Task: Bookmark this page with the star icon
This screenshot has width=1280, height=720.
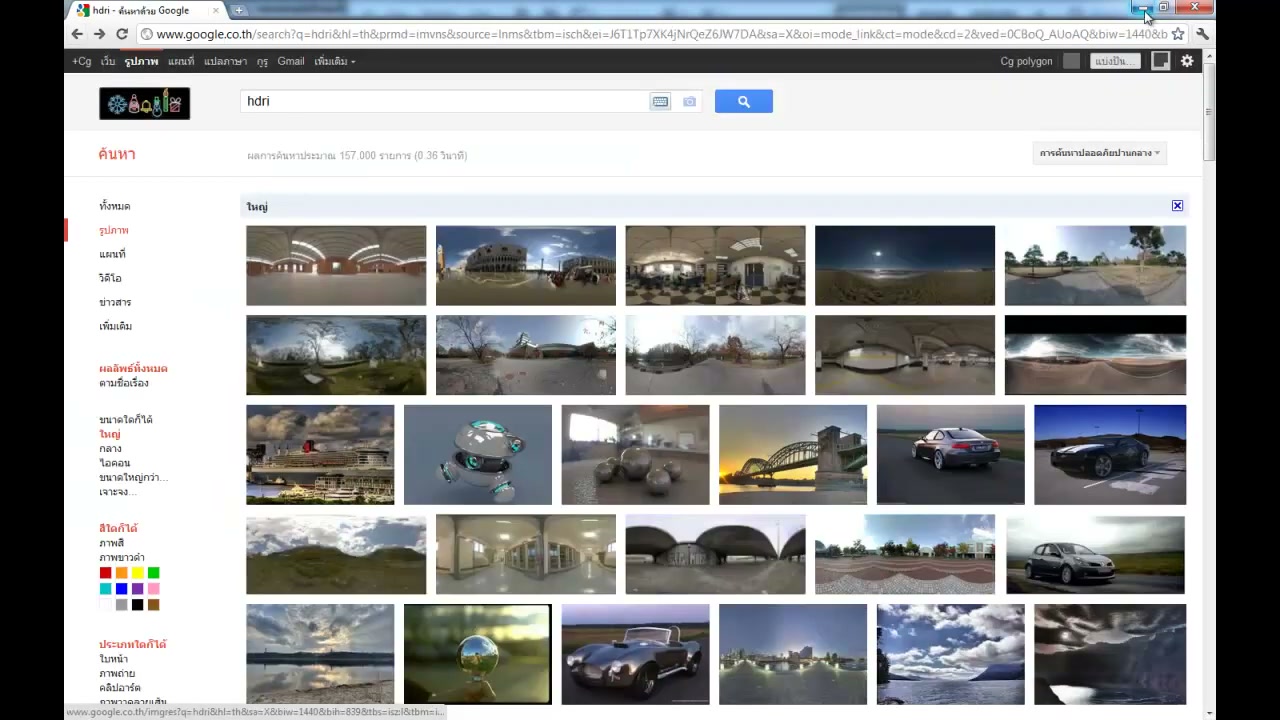Action: click(1178, 34)
